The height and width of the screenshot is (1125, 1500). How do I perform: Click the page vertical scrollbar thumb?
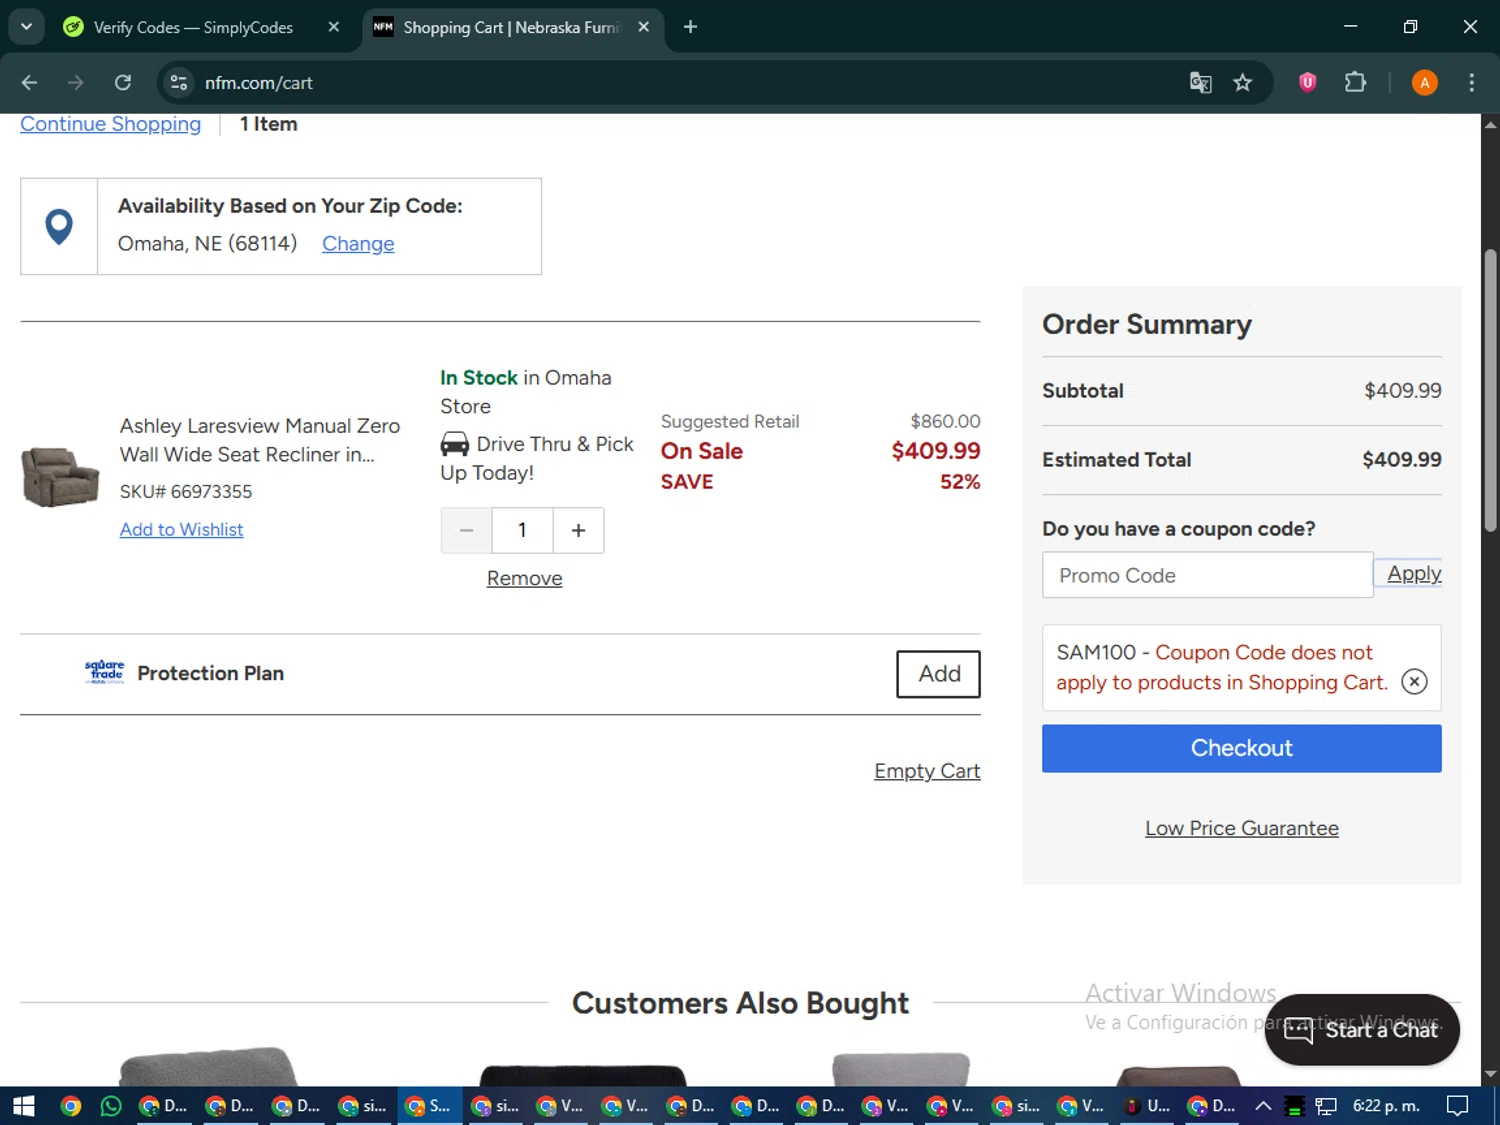pyautogui.click(x=1490, y=390)
